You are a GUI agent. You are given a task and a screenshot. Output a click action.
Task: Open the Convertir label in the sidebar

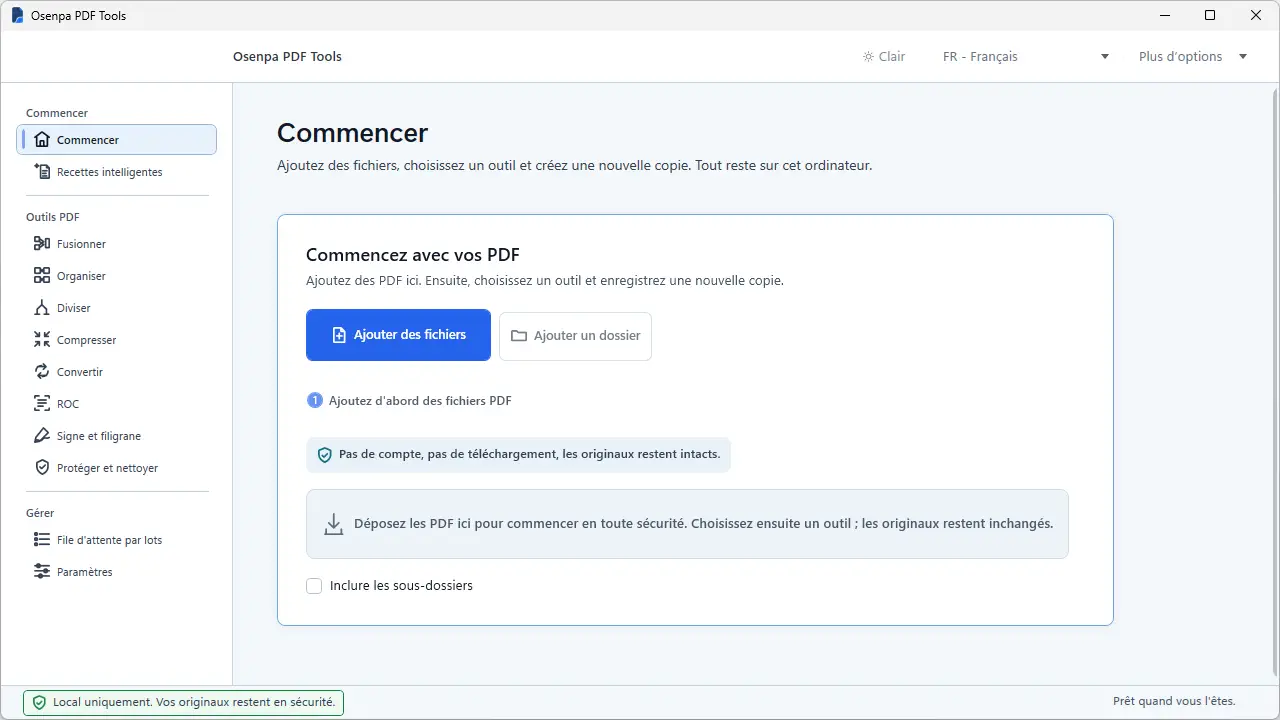(80, 372)
